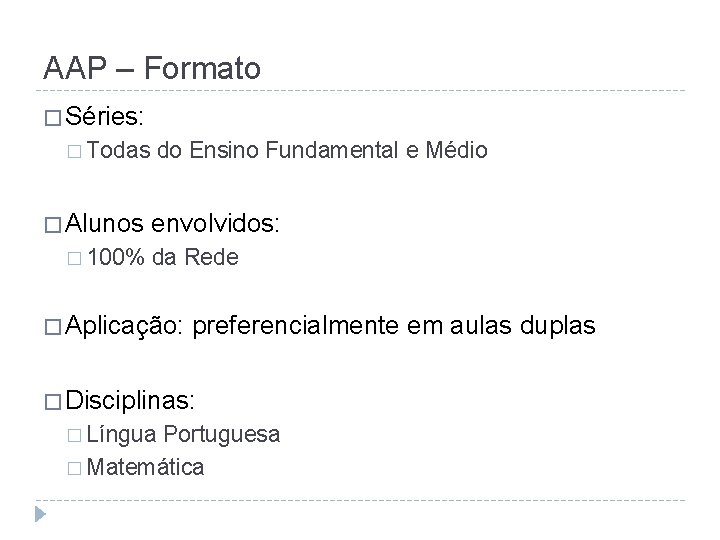The image size is (720, 540).
Task: Click the line Todas do Ensino Fundamental e Médio
Action: pos(287,150)
